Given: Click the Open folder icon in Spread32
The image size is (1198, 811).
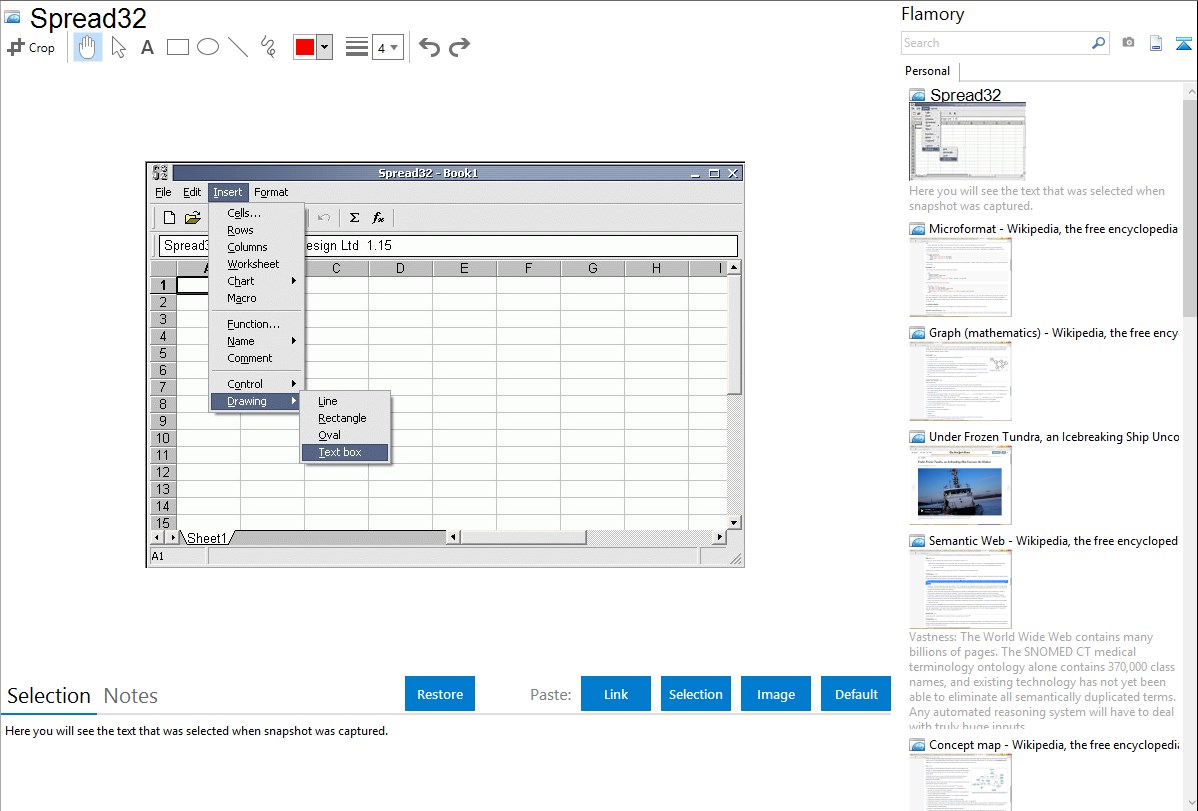Looking at the screenshot, I should (193, 218).
